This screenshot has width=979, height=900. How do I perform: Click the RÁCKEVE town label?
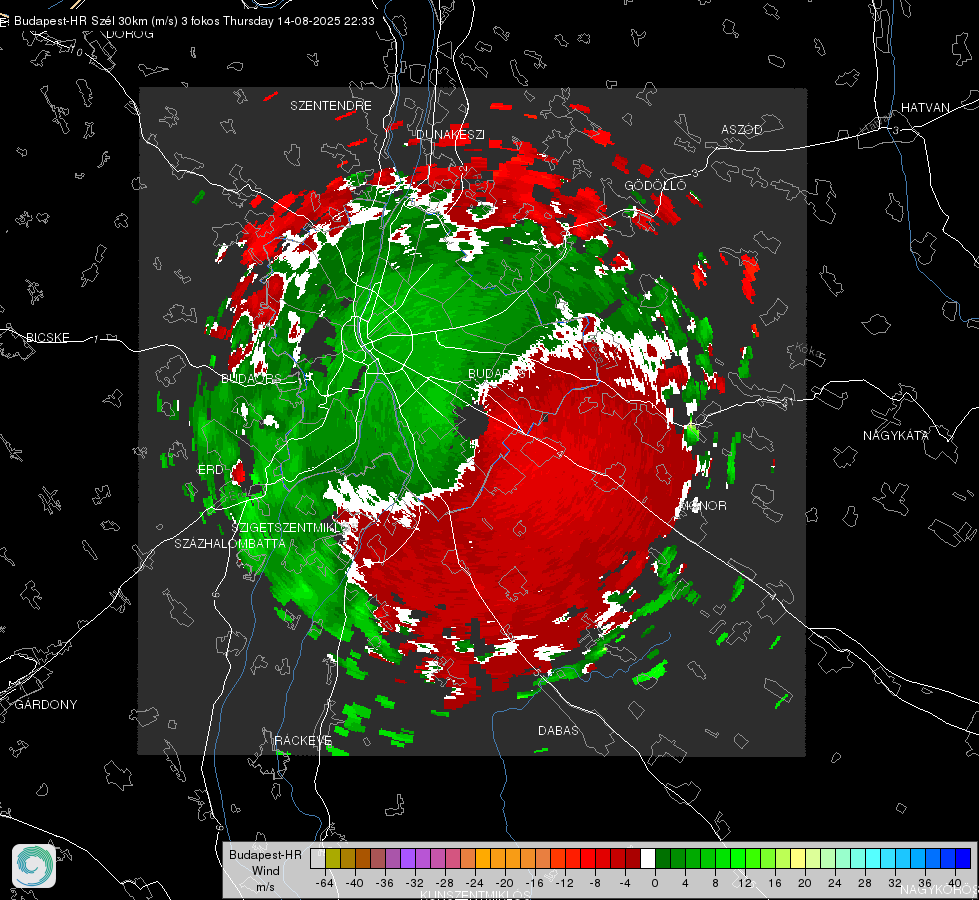[303, 740]
